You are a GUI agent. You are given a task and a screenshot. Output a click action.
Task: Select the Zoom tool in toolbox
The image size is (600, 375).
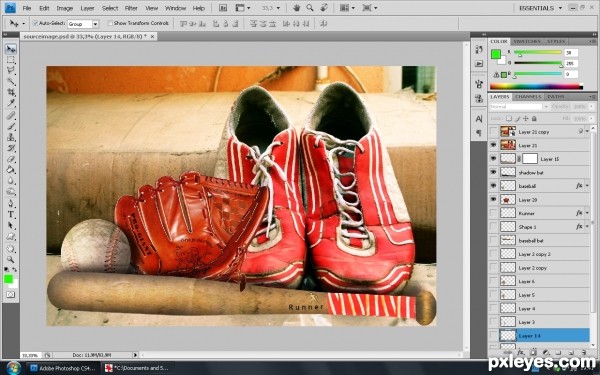pyautogui.click(x=11, y=259)
